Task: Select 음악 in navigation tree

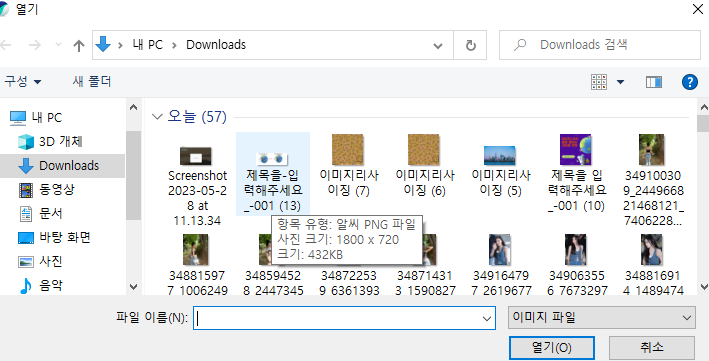Action: coord(51,285)
